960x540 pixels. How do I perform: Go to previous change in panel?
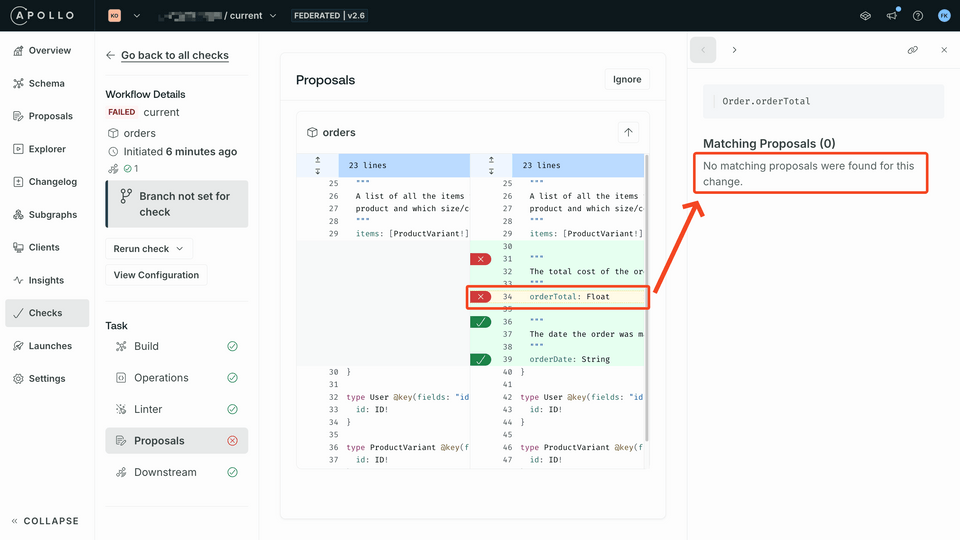[x=703, y=50]
